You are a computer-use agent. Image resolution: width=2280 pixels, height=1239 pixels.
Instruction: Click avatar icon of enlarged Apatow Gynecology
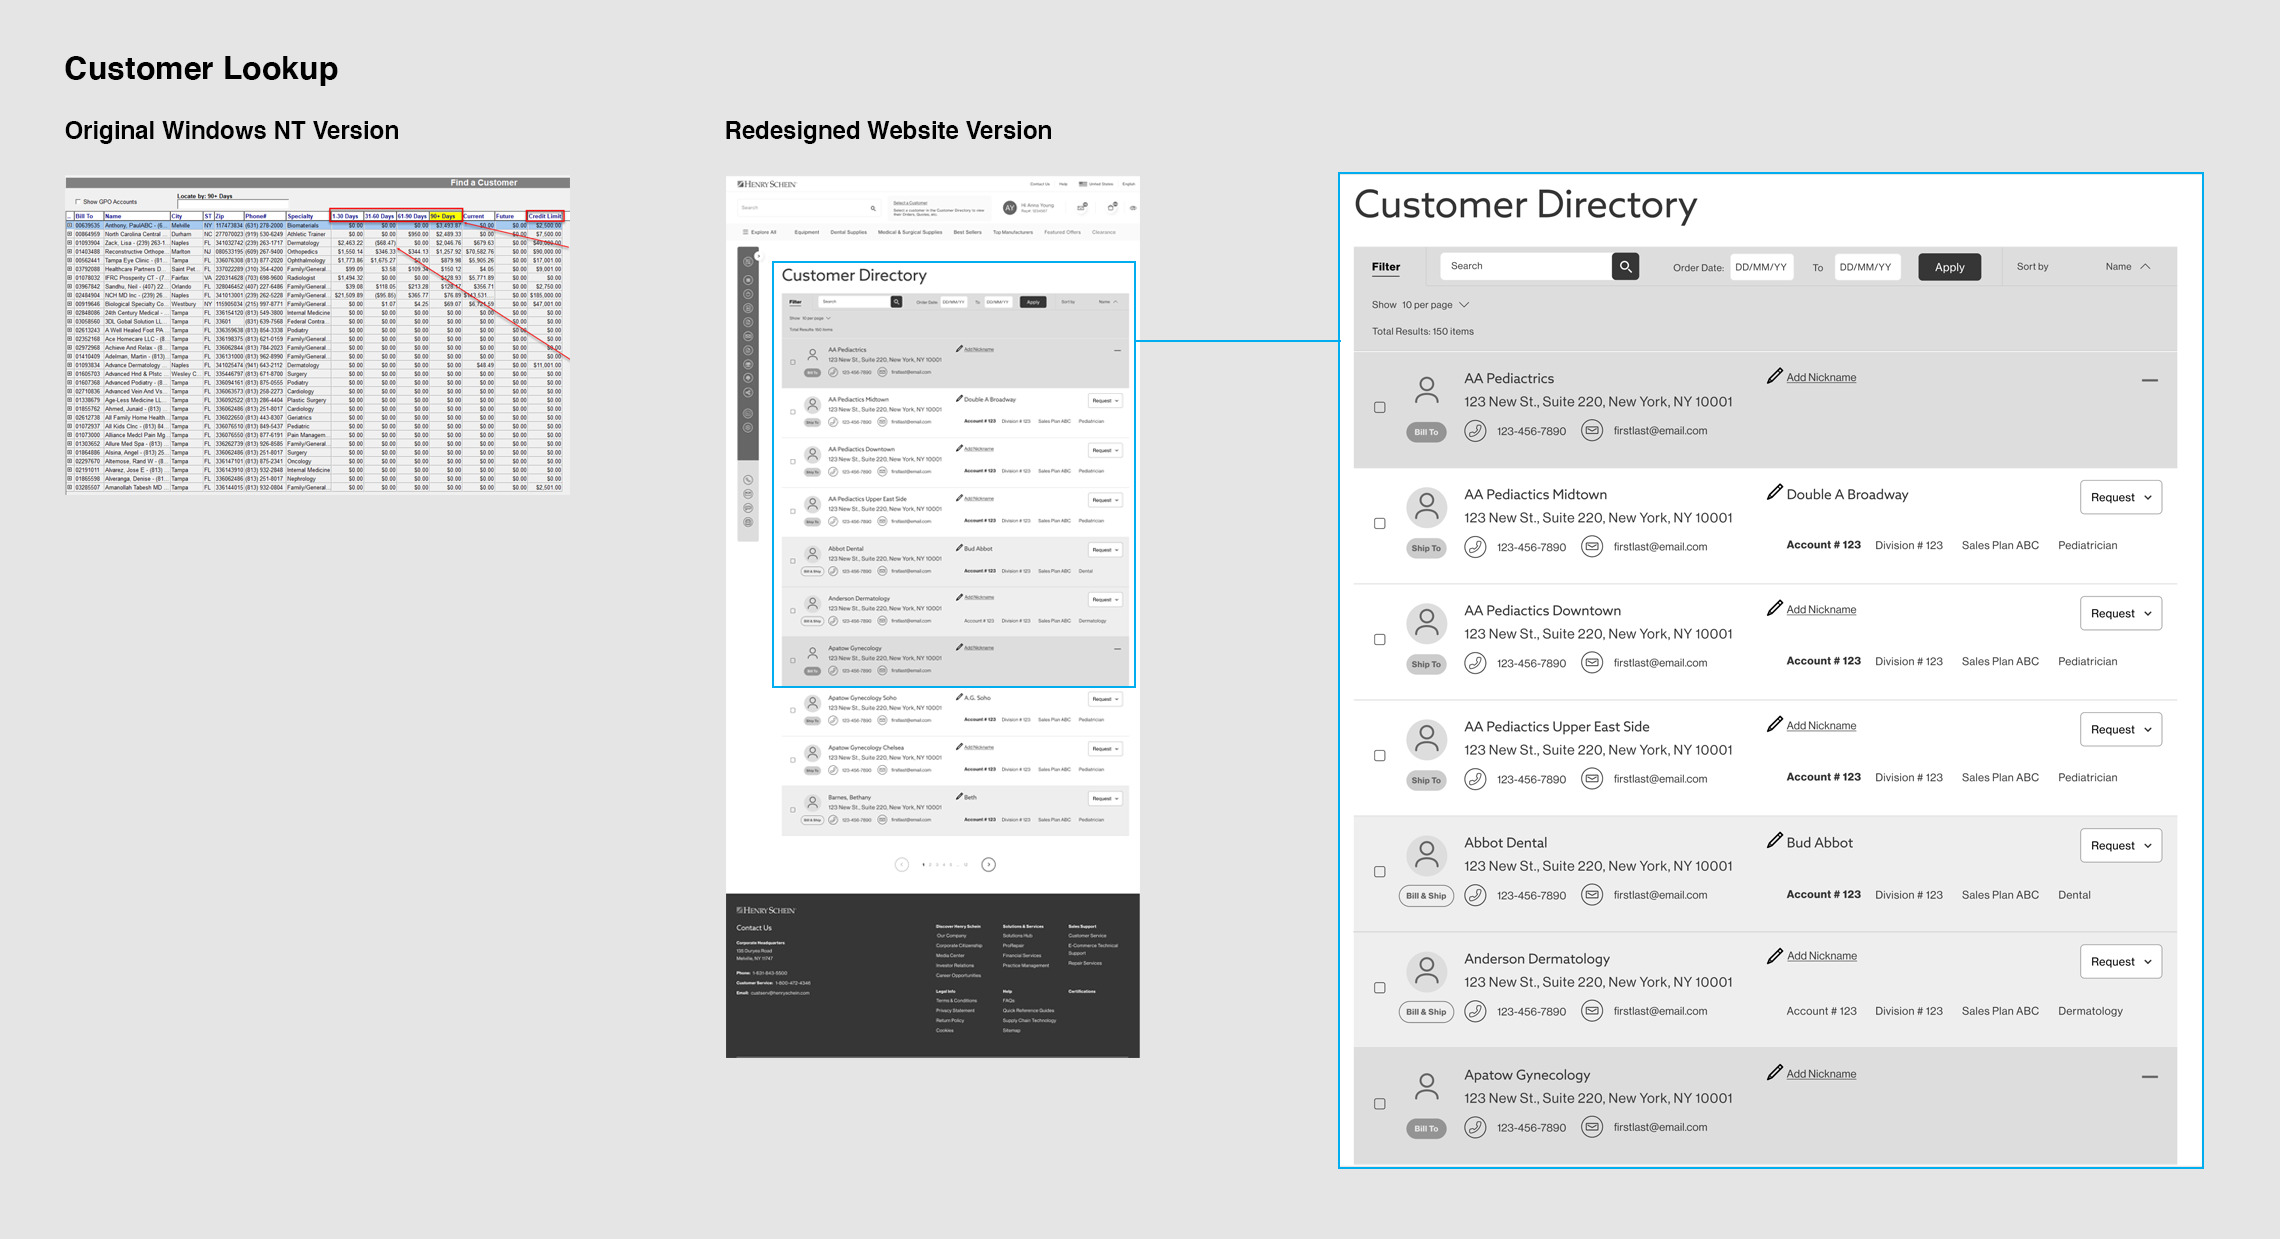coord(1427,1088)
